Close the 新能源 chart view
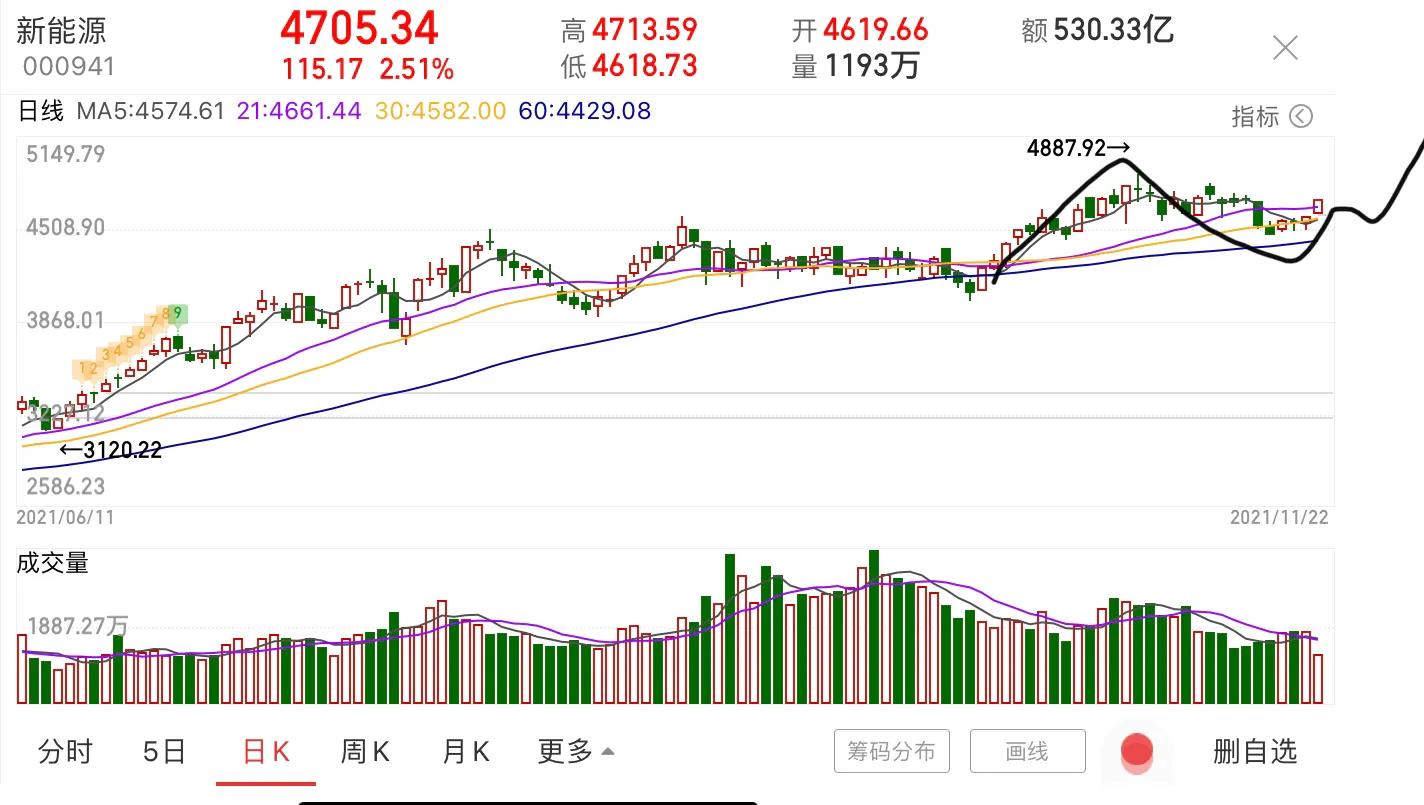The height and width of the screenshot is (805, 1424). (1285, 47)
